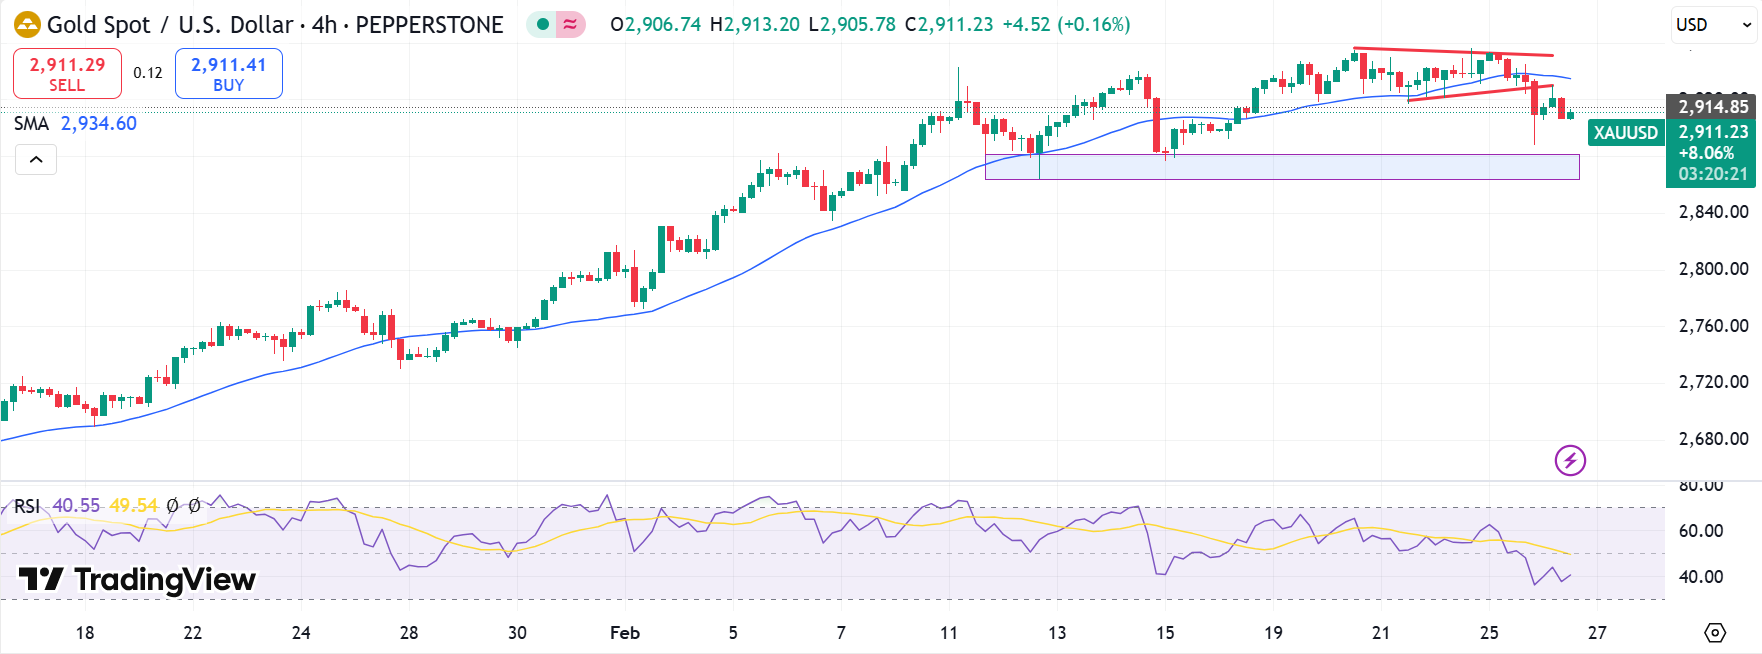Viewport: 1762px width, 654px height.
Task: Click the close price C2,911.23
Action: 949,24
